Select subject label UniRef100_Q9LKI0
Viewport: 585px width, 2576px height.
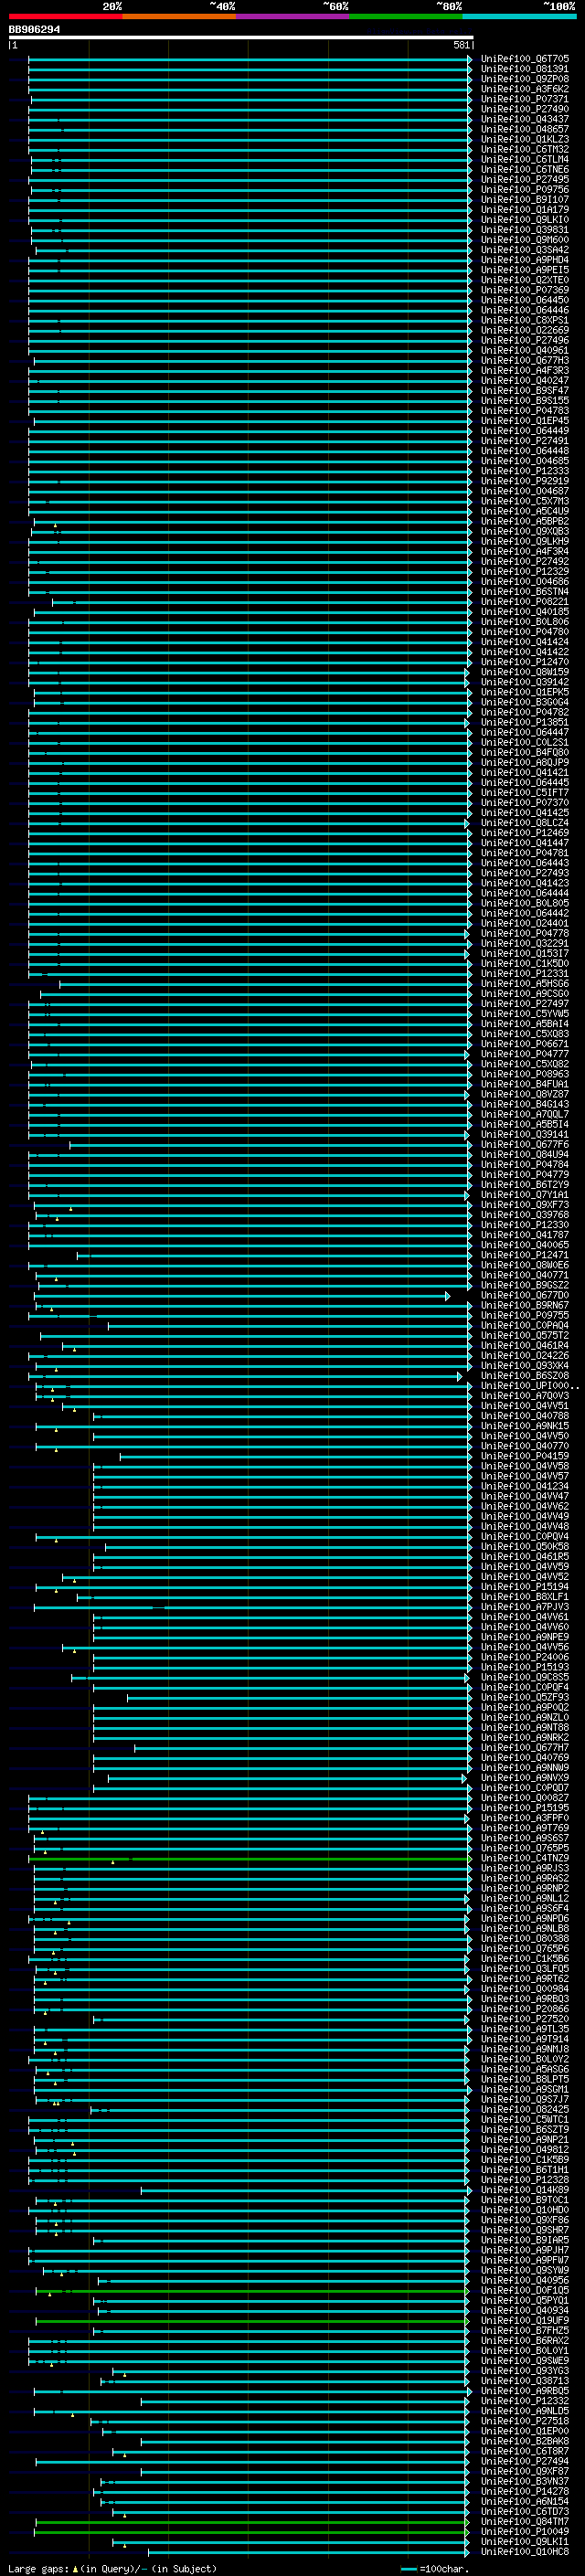click(x=524, y=220)
